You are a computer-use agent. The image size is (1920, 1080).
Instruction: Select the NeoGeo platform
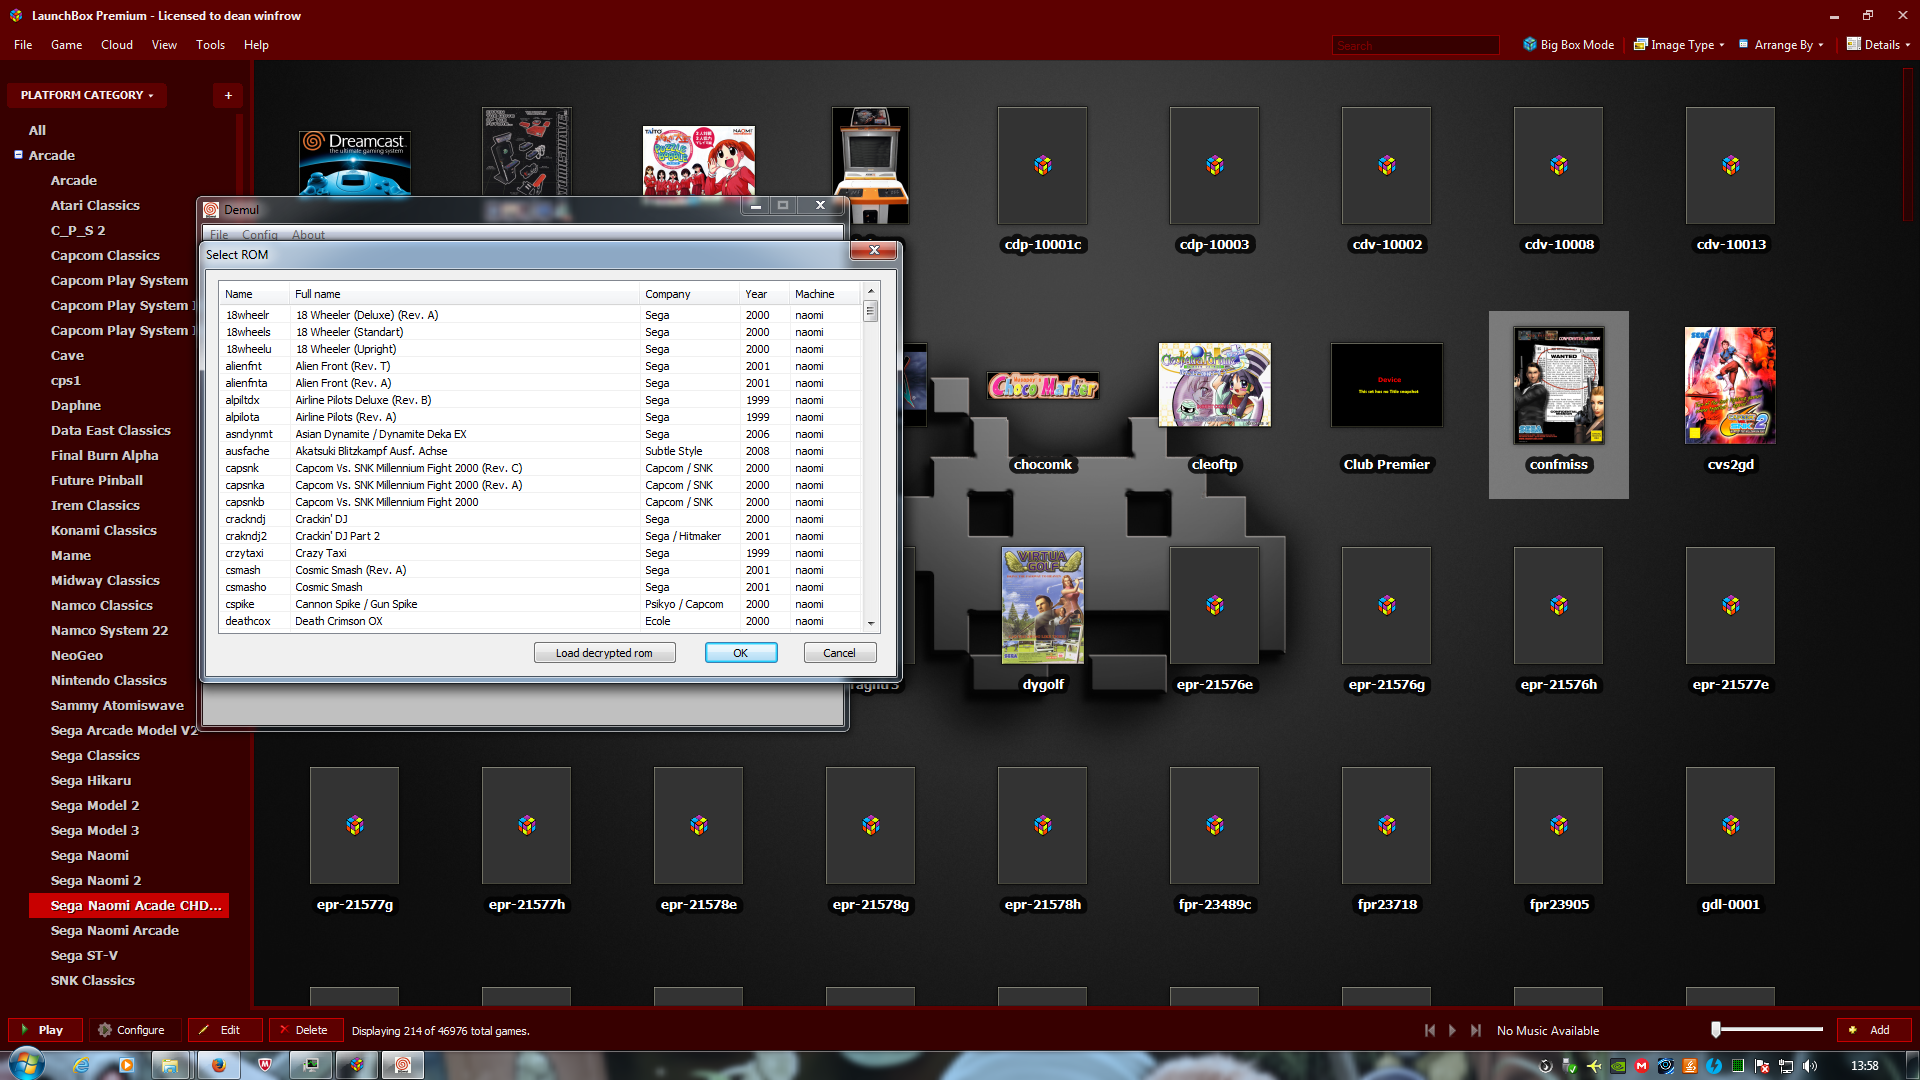click(x=77, y=655)
